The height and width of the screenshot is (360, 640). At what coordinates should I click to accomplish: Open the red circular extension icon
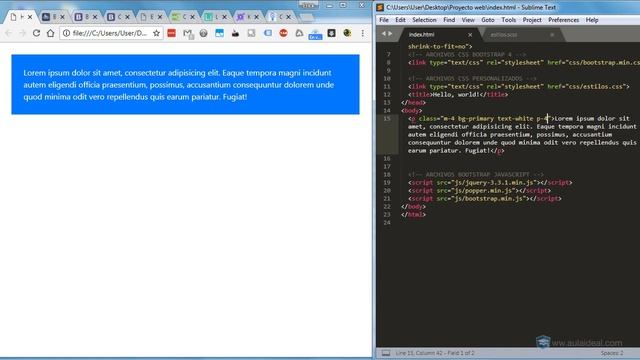pos(283,33)
